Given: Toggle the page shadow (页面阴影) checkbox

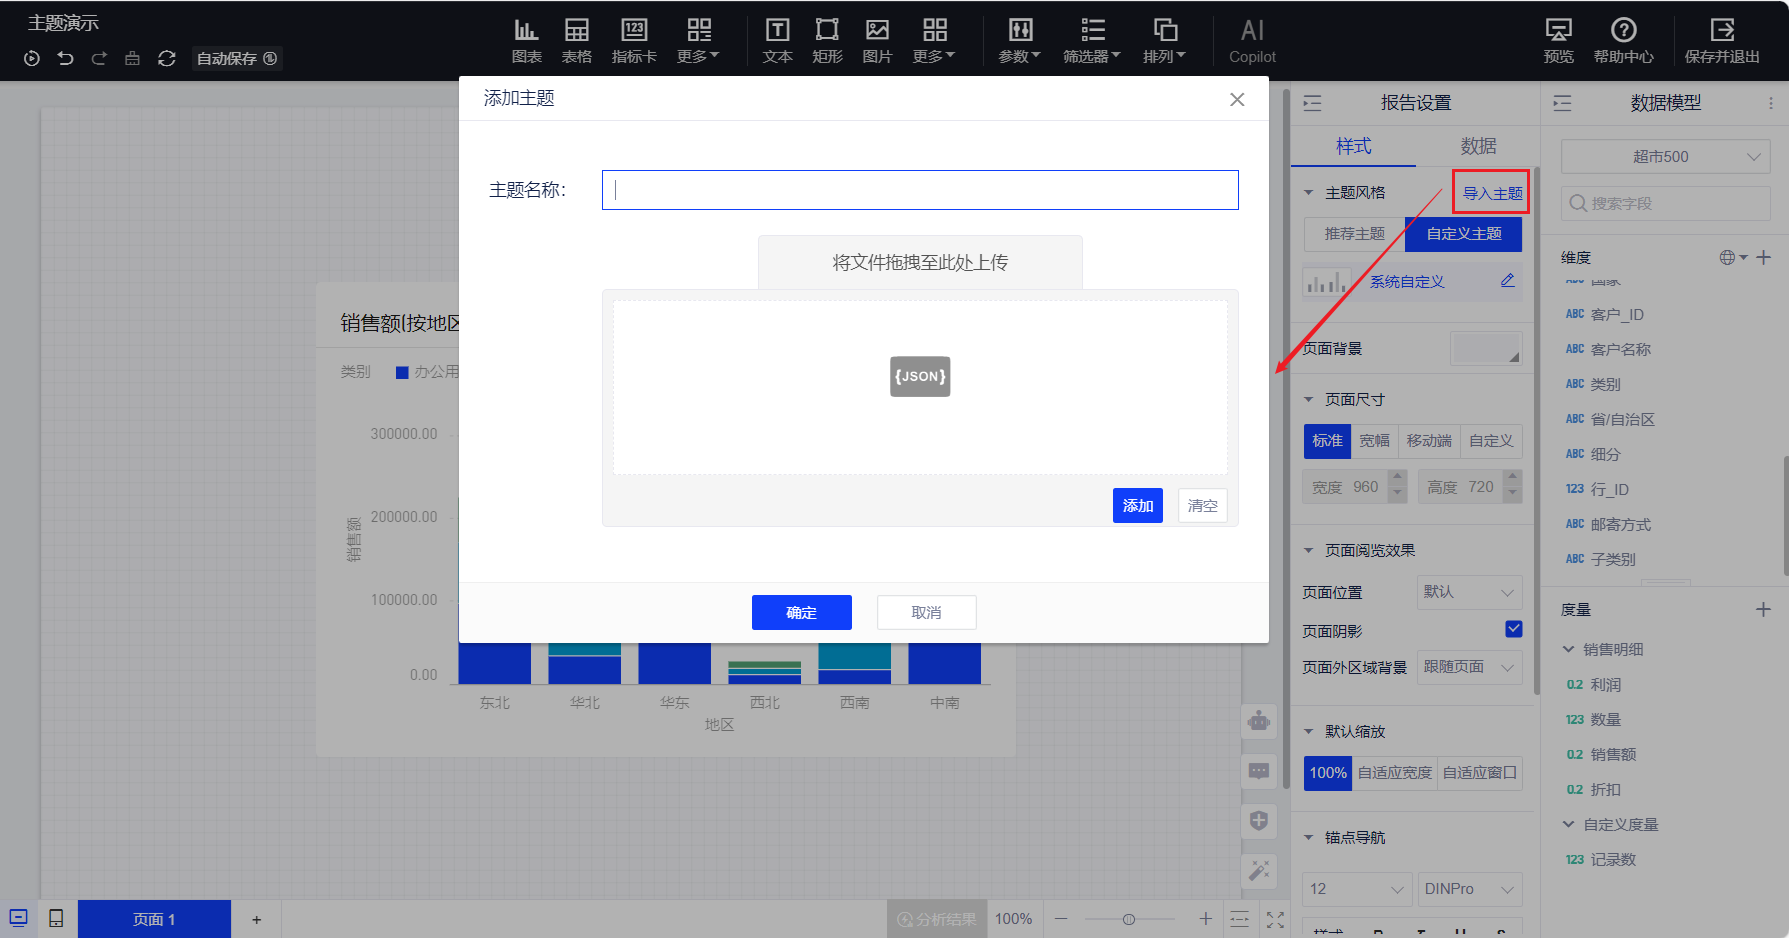Looking at the screenshot, I should [x=1513, y=629].
